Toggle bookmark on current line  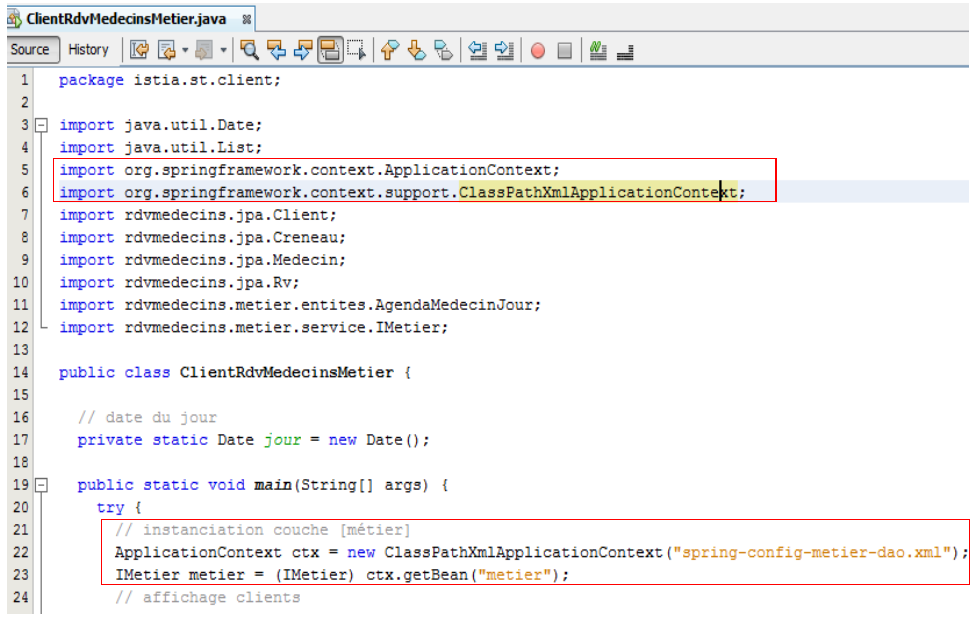(x=443, y=50)
